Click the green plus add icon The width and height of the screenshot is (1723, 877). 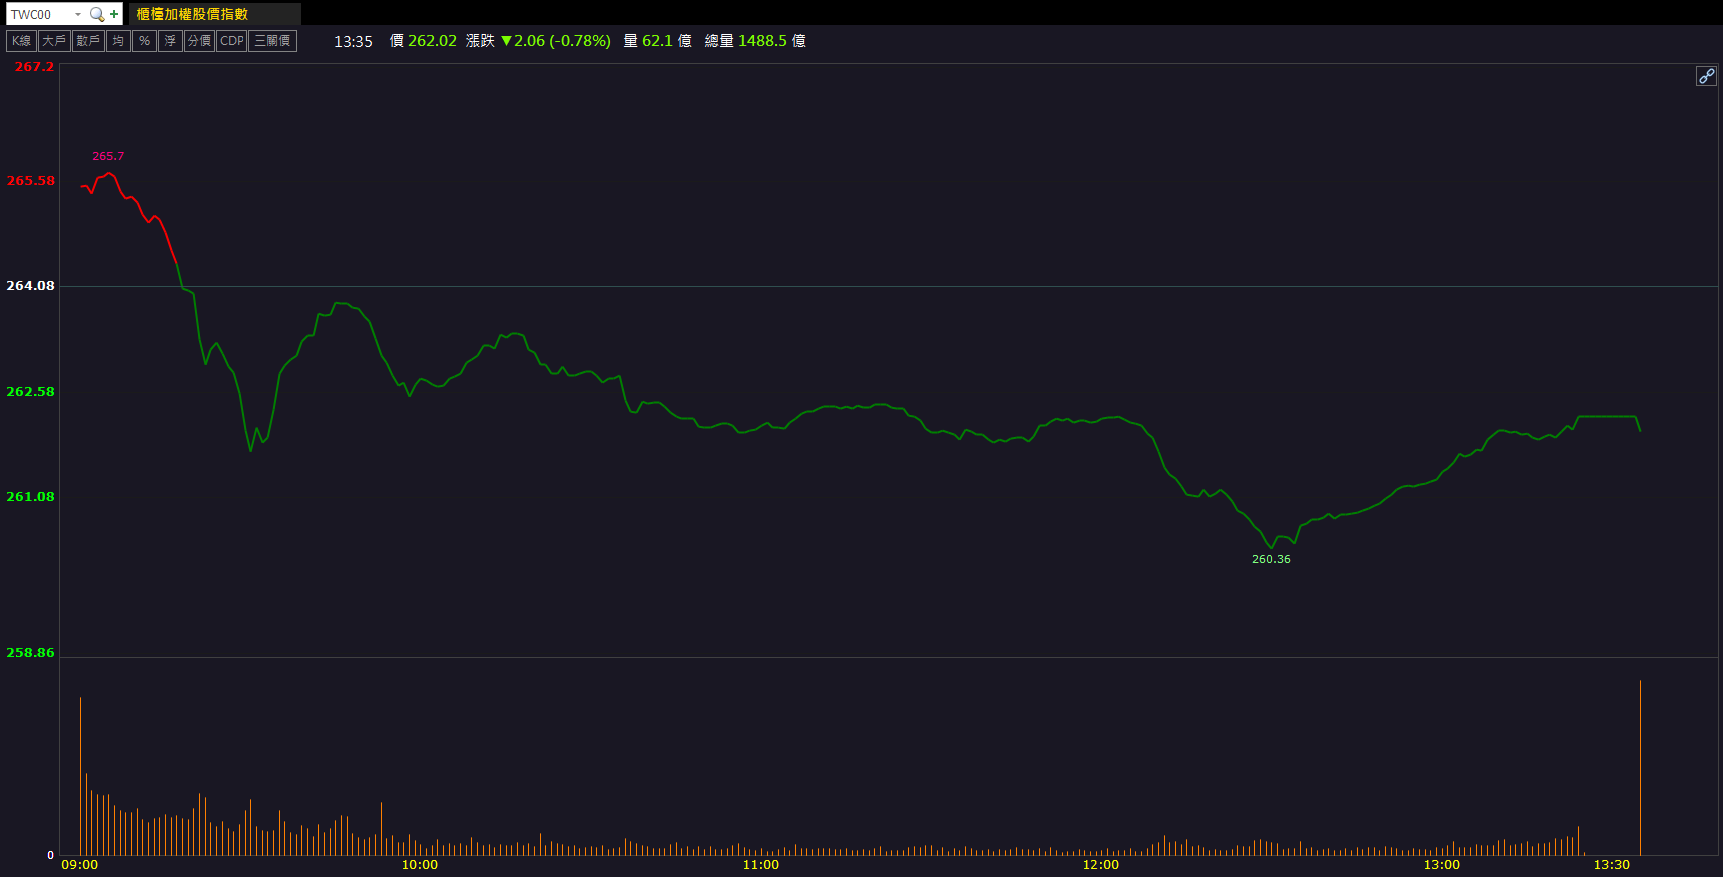pos(114,14)
